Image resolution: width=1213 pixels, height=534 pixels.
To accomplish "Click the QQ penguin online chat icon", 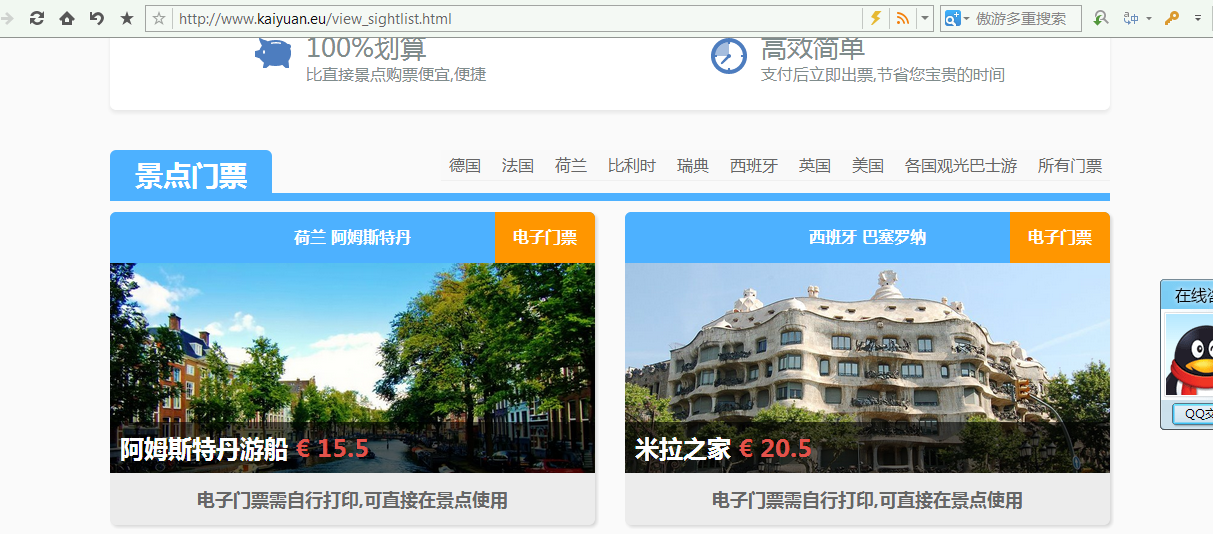I will click(1190, 356).
